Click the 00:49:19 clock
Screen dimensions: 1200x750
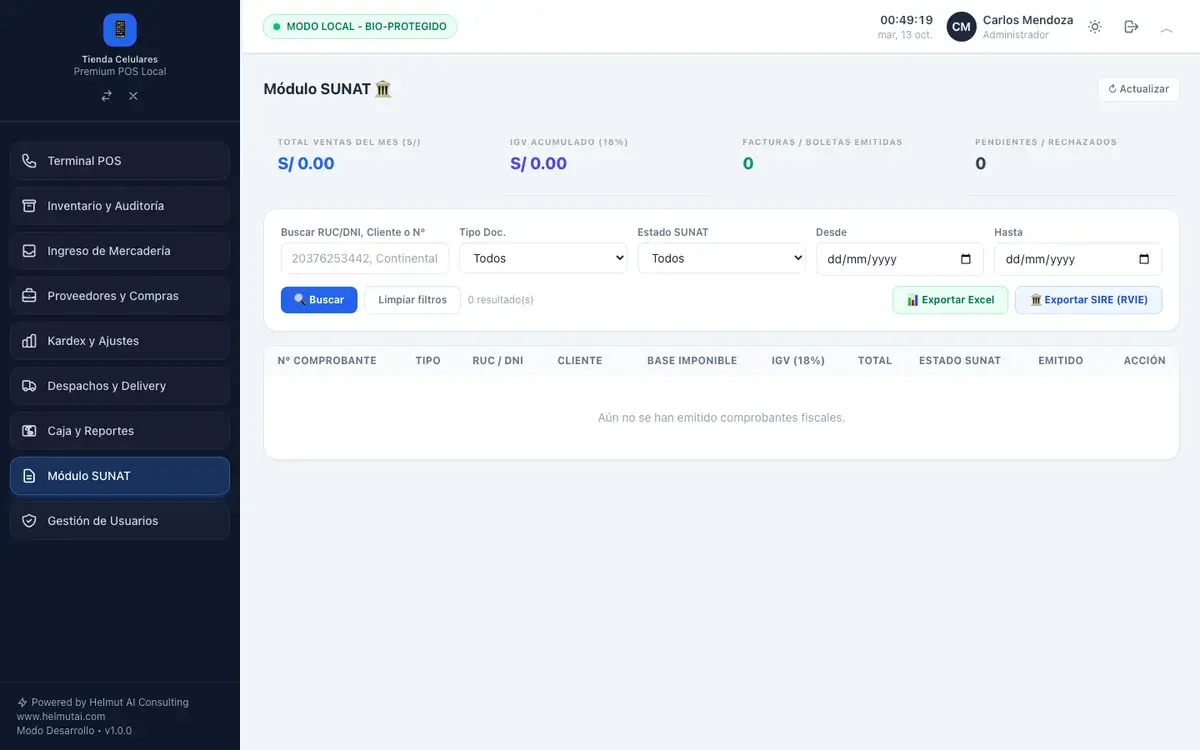(906, 20)
